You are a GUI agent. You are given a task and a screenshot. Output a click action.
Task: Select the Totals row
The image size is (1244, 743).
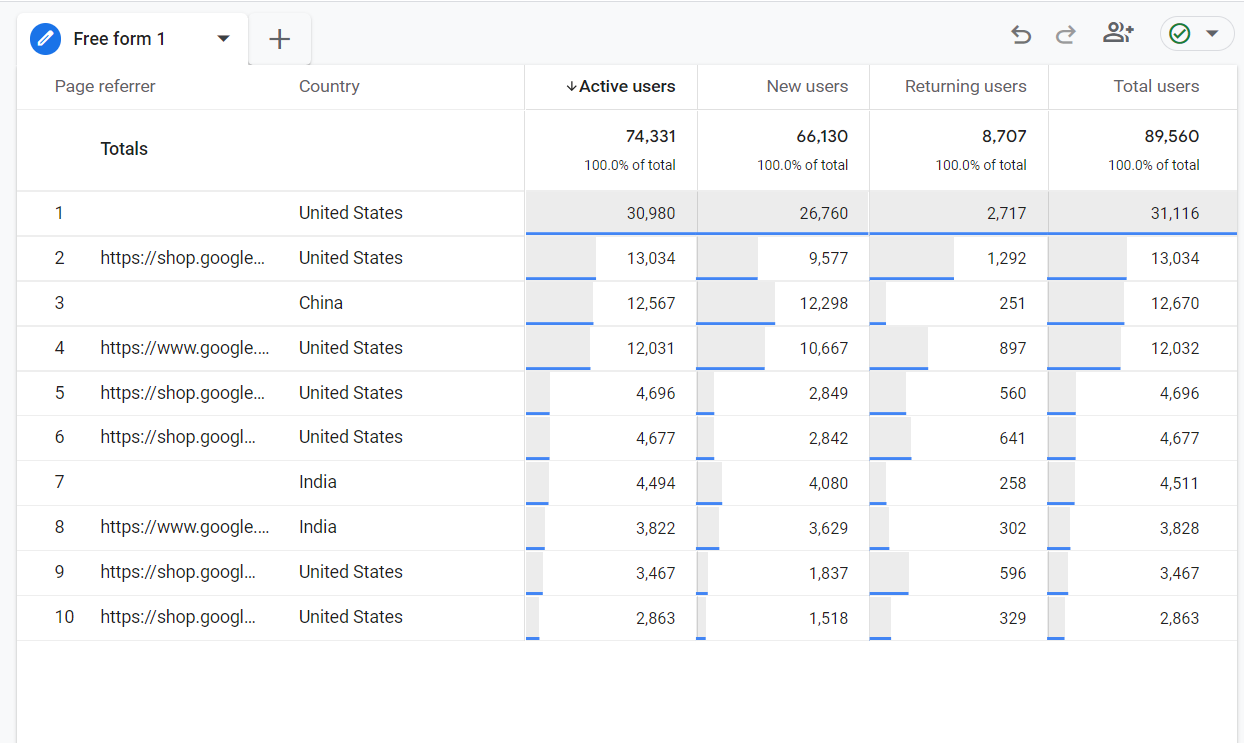click(123, 148)
